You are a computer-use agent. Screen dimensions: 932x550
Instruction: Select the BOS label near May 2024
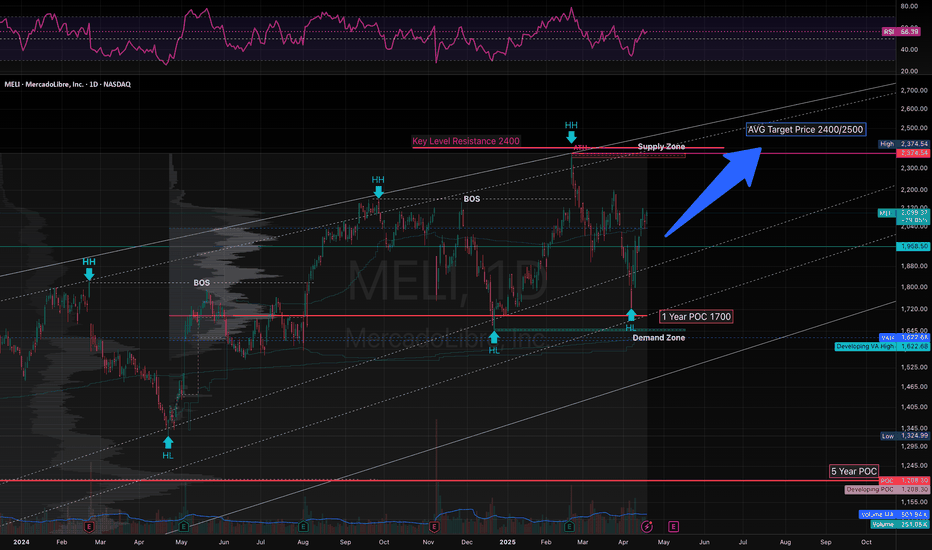pyautogui.click(x=201, y=283)
